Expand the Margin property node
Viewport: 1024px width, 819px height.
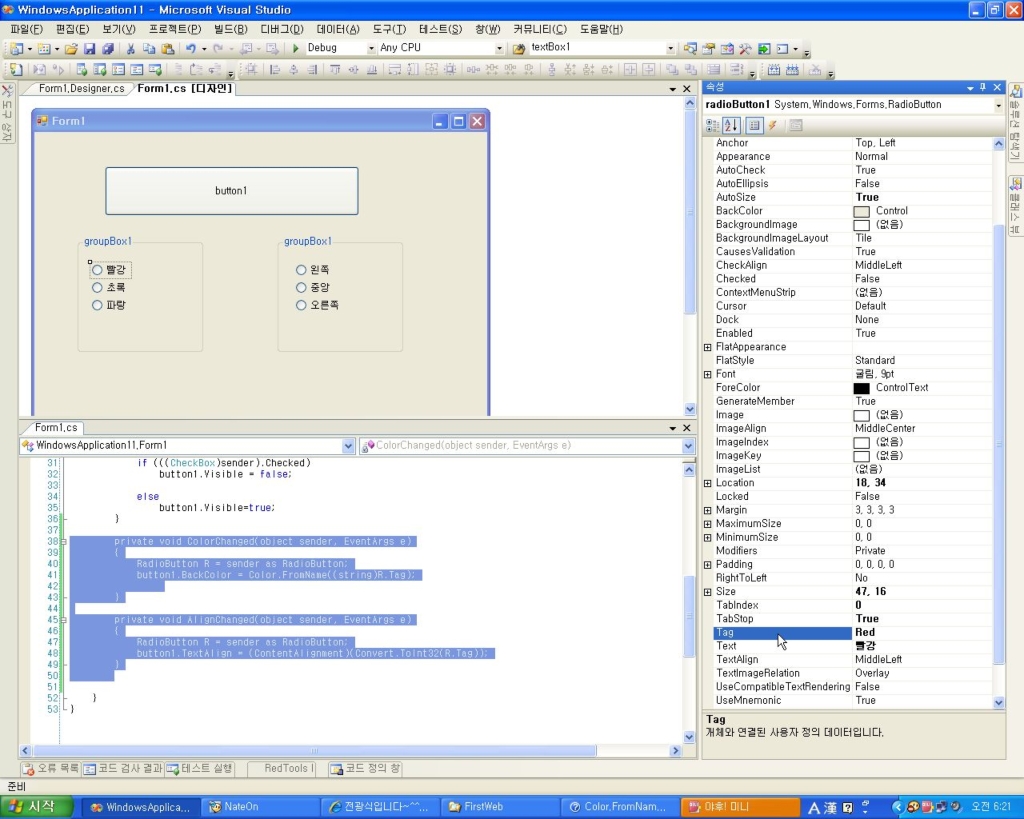coord(707,511)
